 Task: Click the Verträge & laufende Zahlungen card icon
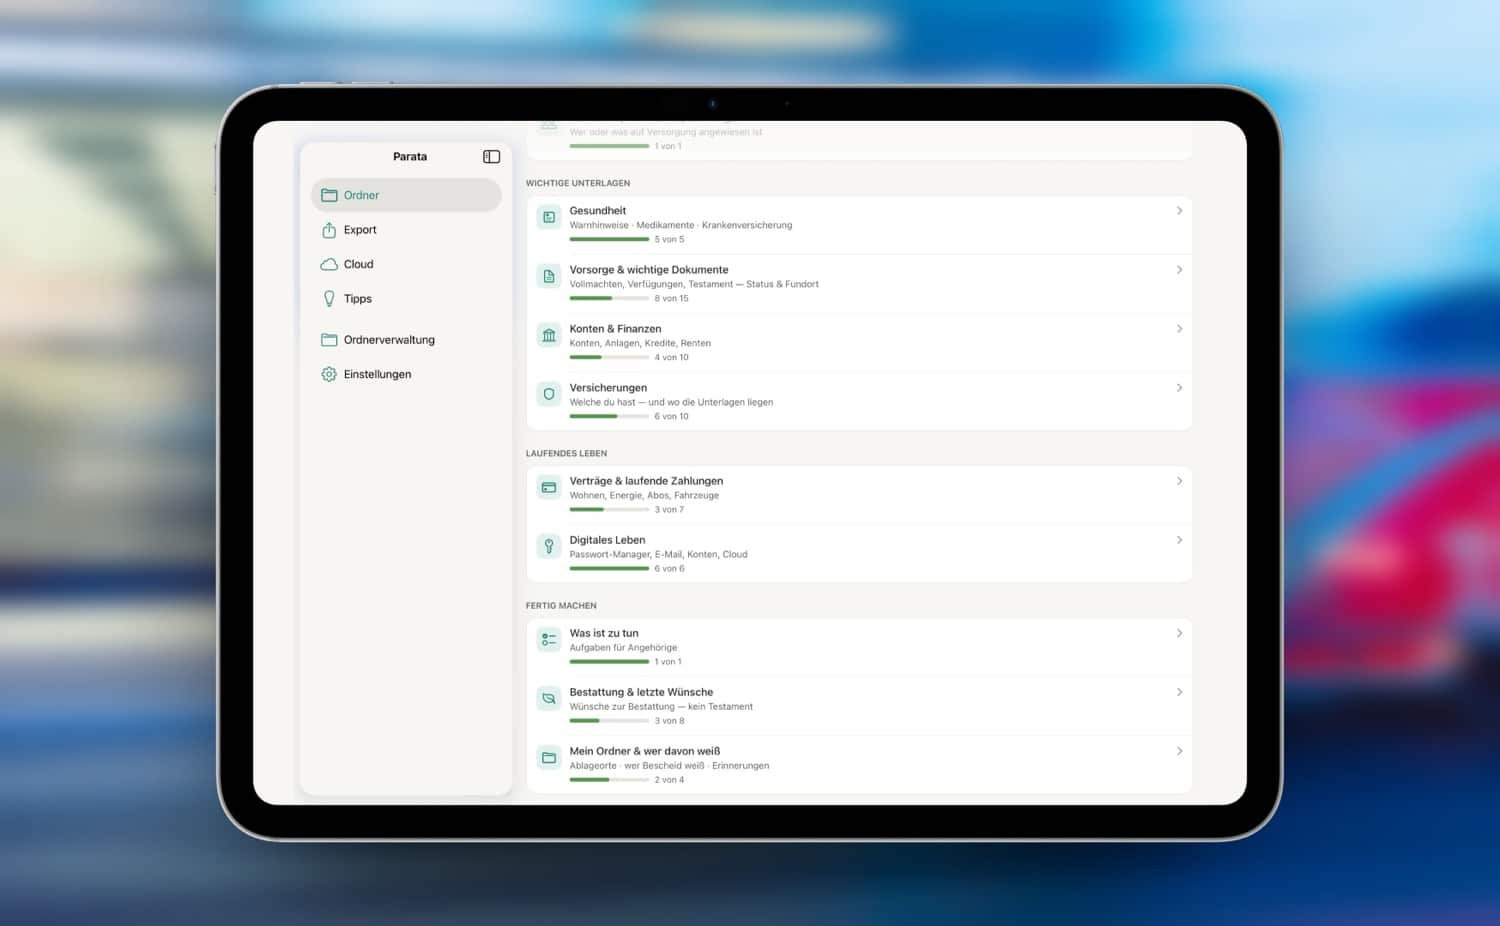(549, 487)
